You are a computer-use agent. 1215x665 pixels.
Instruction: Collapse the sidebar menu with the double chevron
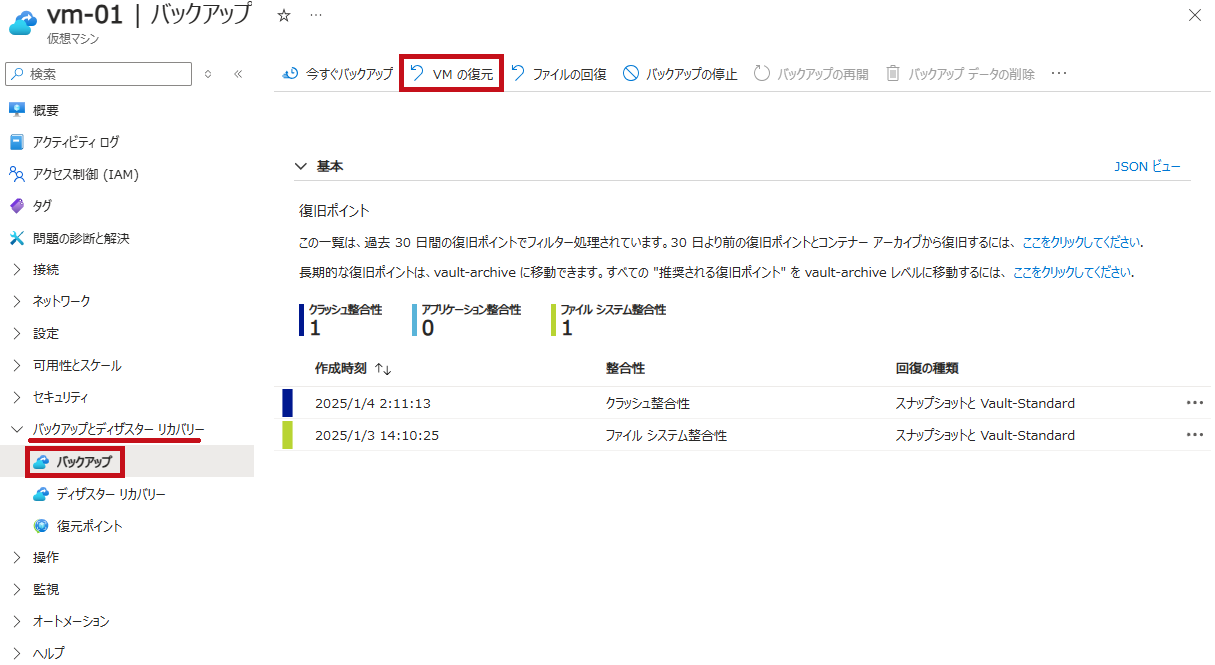click(x=238, y=74)
